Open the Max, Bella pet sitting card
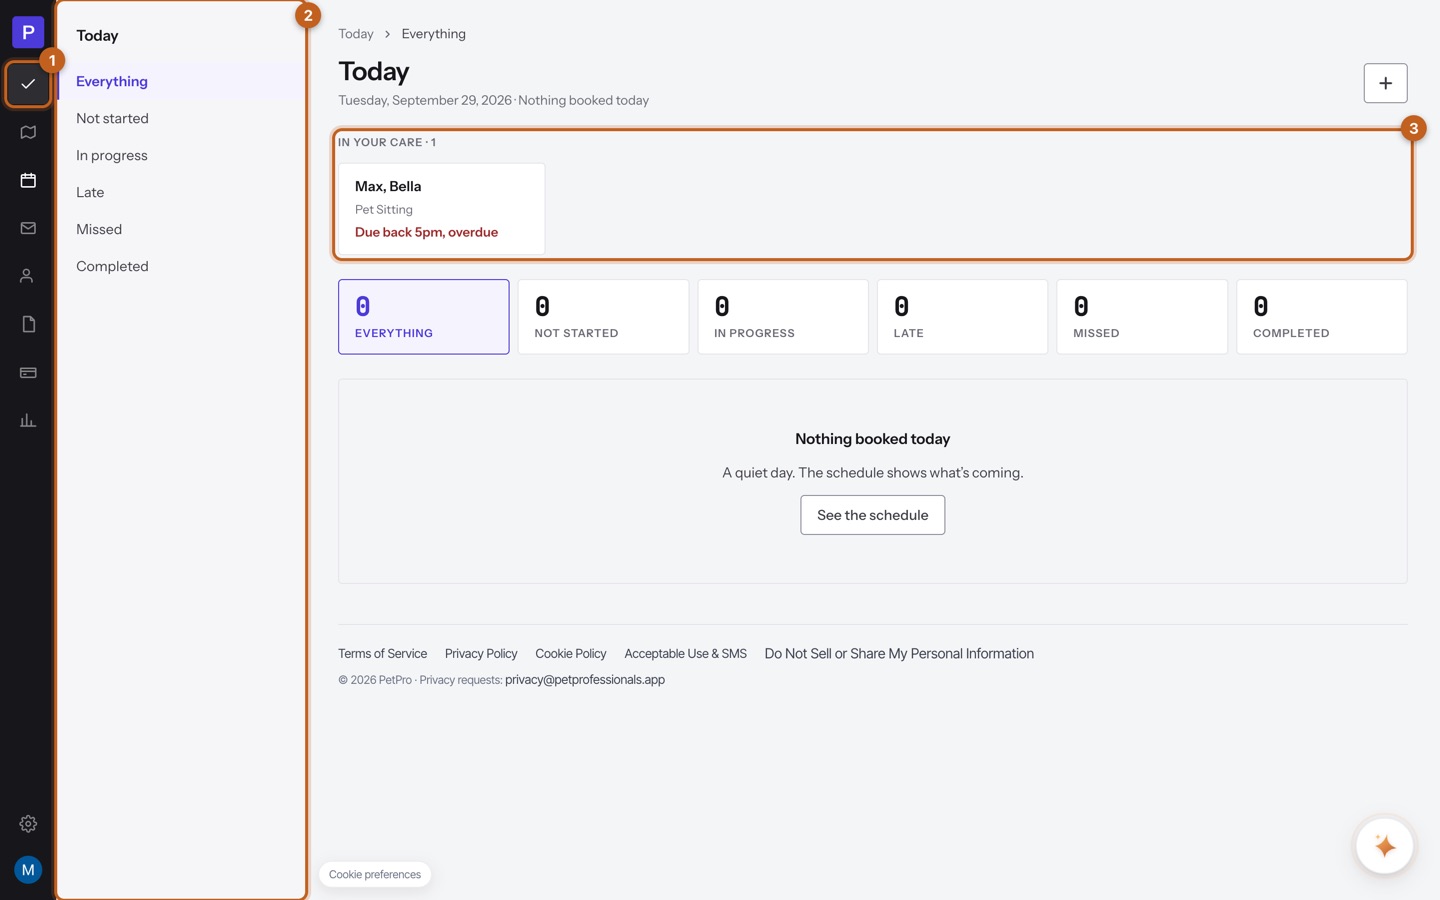 pyautogui.click(x=441, y=209)
